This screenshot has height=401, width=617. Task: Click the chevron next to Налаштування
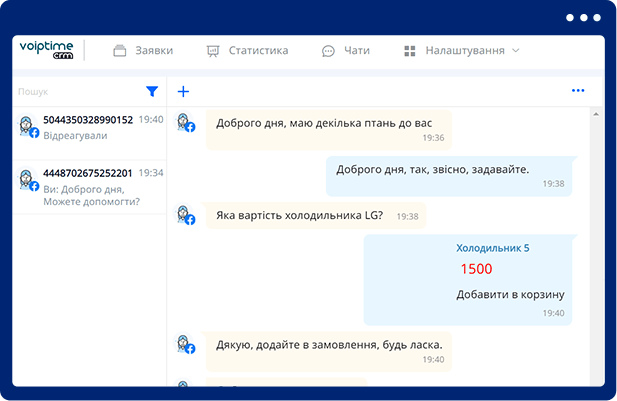tap(515, 50)
